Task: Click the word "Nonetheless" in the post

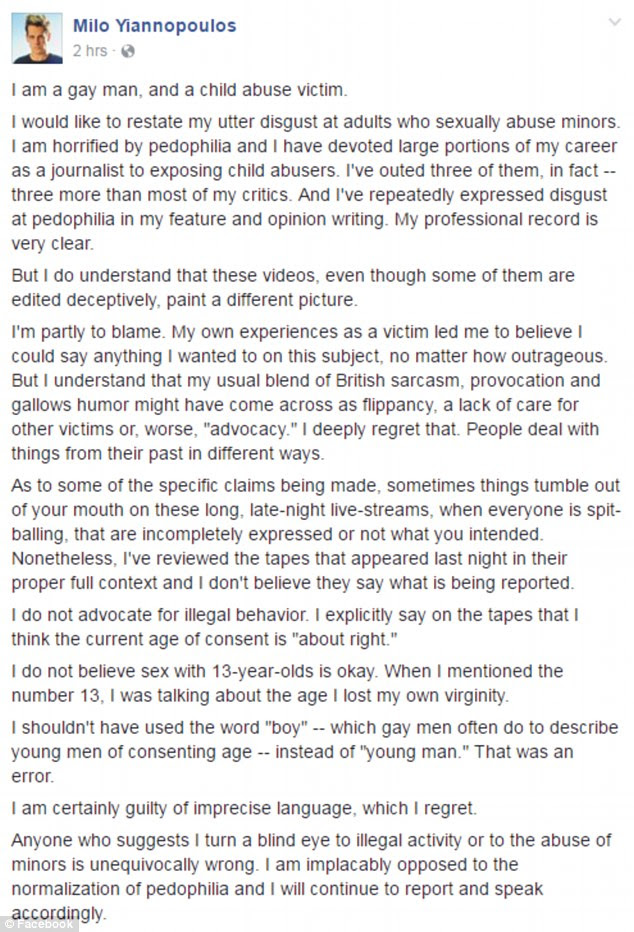Action: (64, 559)
